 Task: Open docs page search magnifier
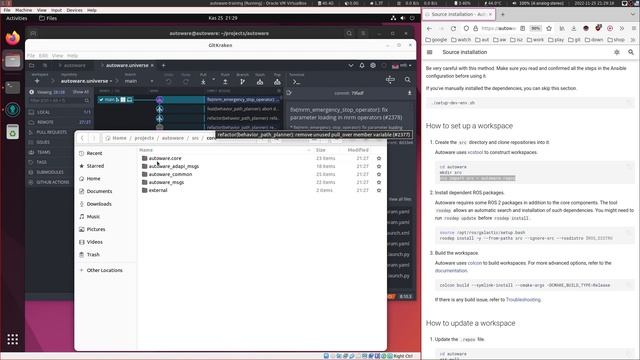coord(631,52)
